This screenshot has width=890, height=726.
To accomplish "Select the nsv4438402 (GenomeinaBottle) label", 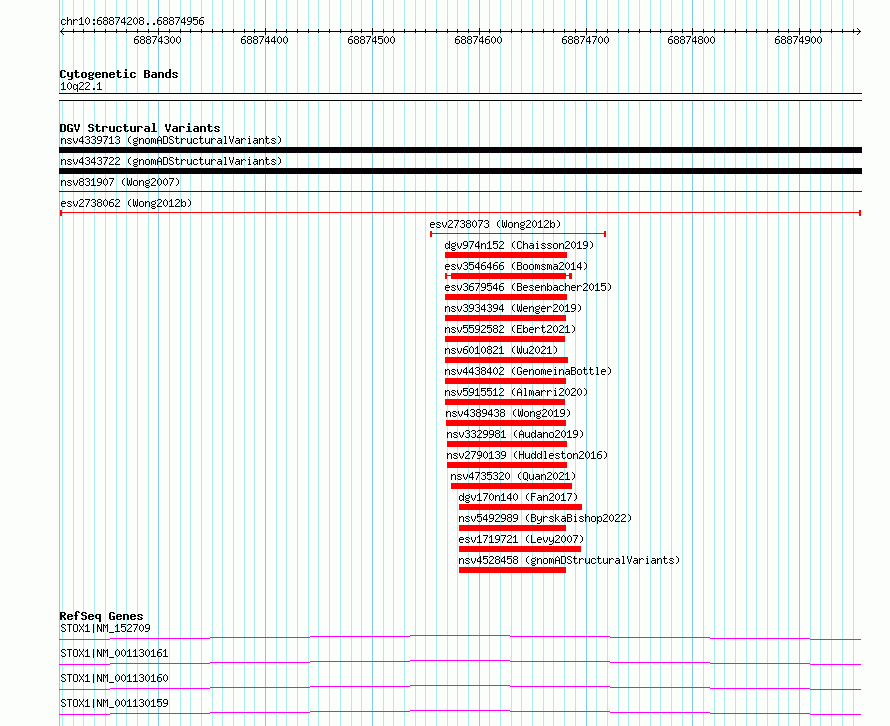I will (528, 371).
